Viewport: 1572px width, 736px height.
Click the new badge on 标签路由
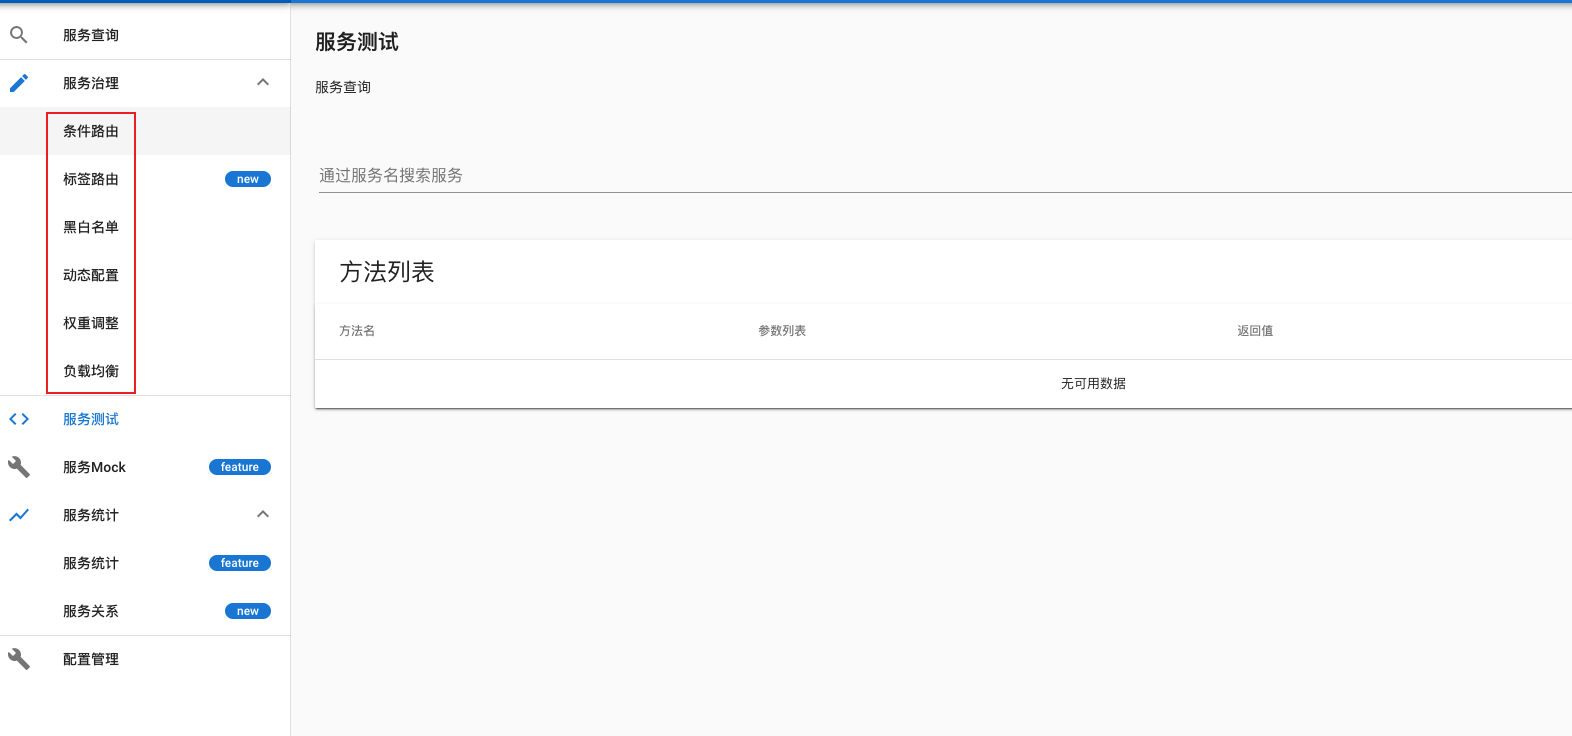(x=248, y=179)
